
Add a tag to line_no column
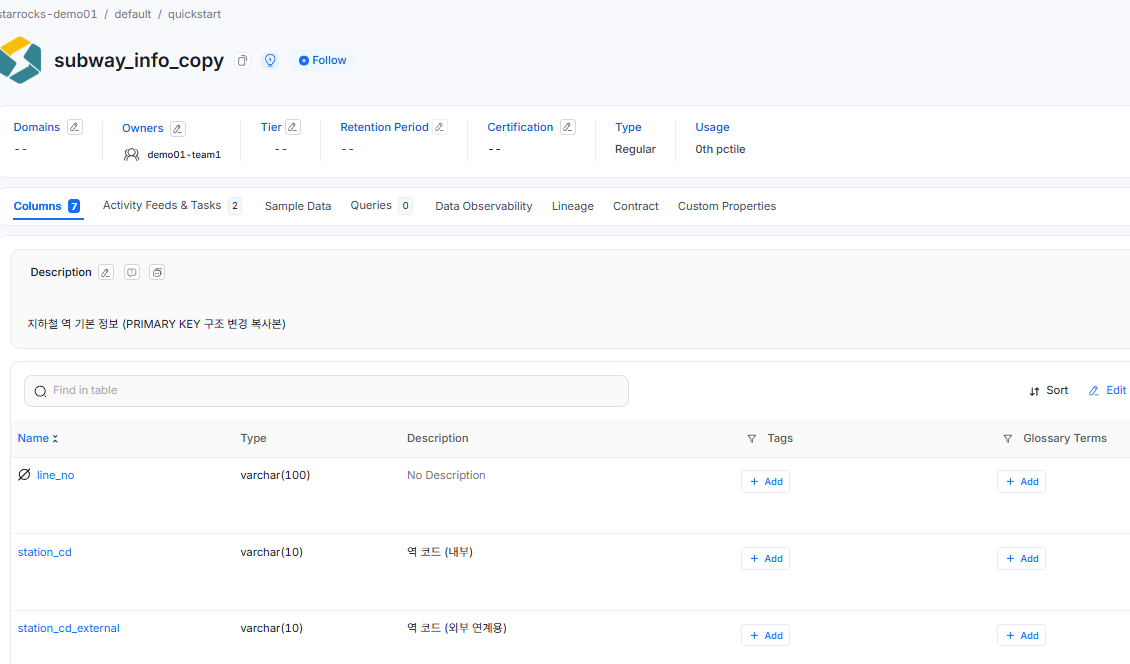(x=765, y=482)
